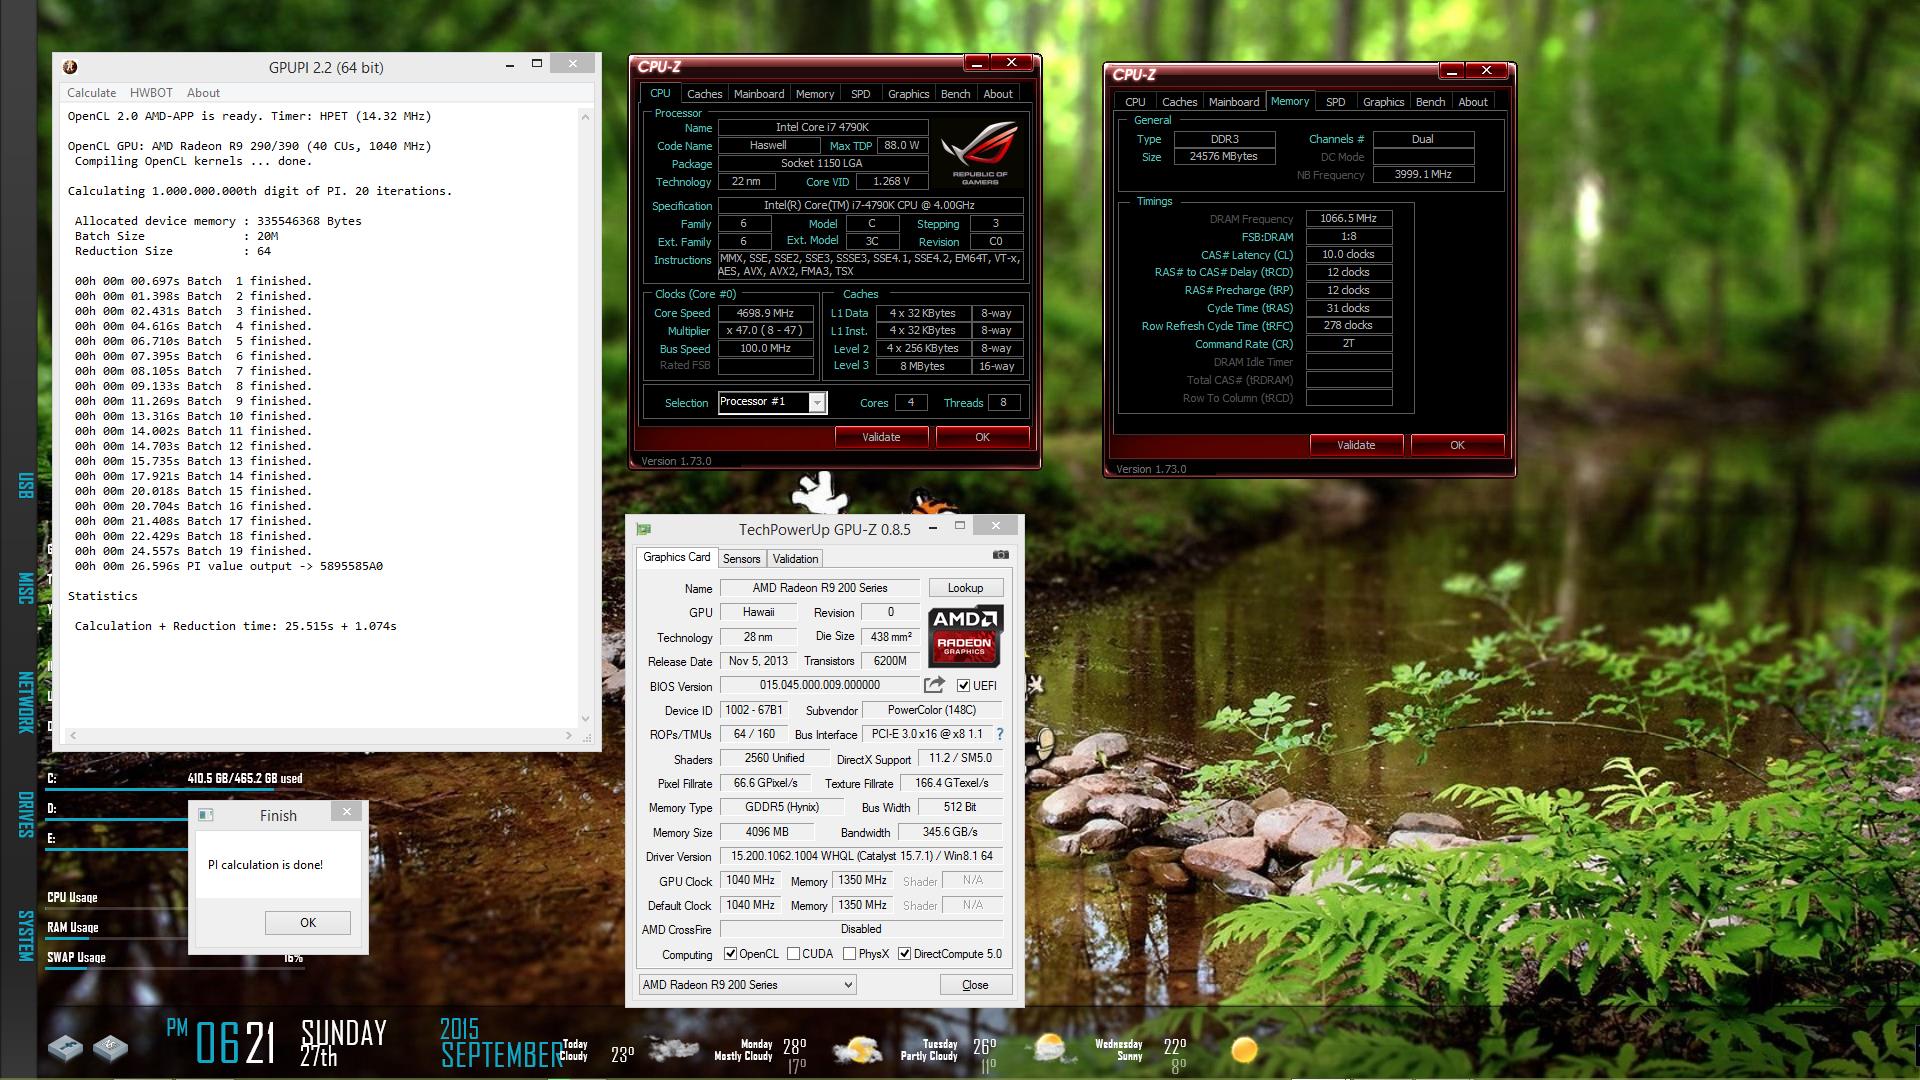Select Graphics Card tab in GPU-Z
This screenshot has height=1080, width=1920.
click(x=677, y=557)
